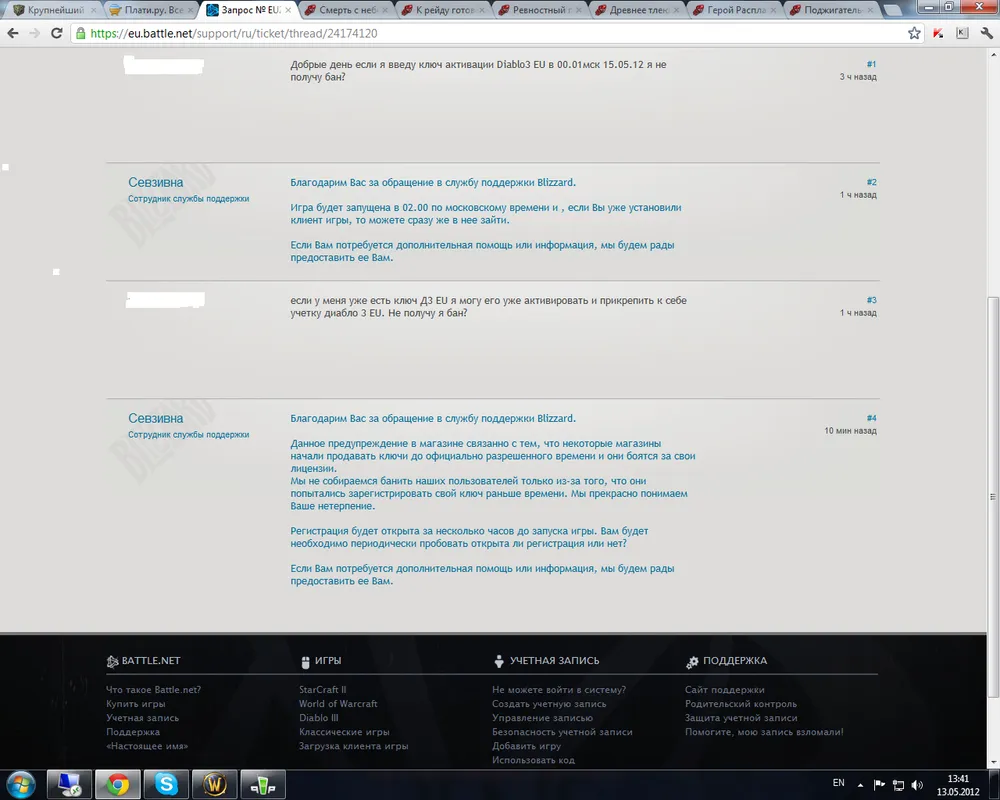Click the #4 post permalink
Image resolution: width=1000 pixels, height=800 pixels.
click(871, 418)
